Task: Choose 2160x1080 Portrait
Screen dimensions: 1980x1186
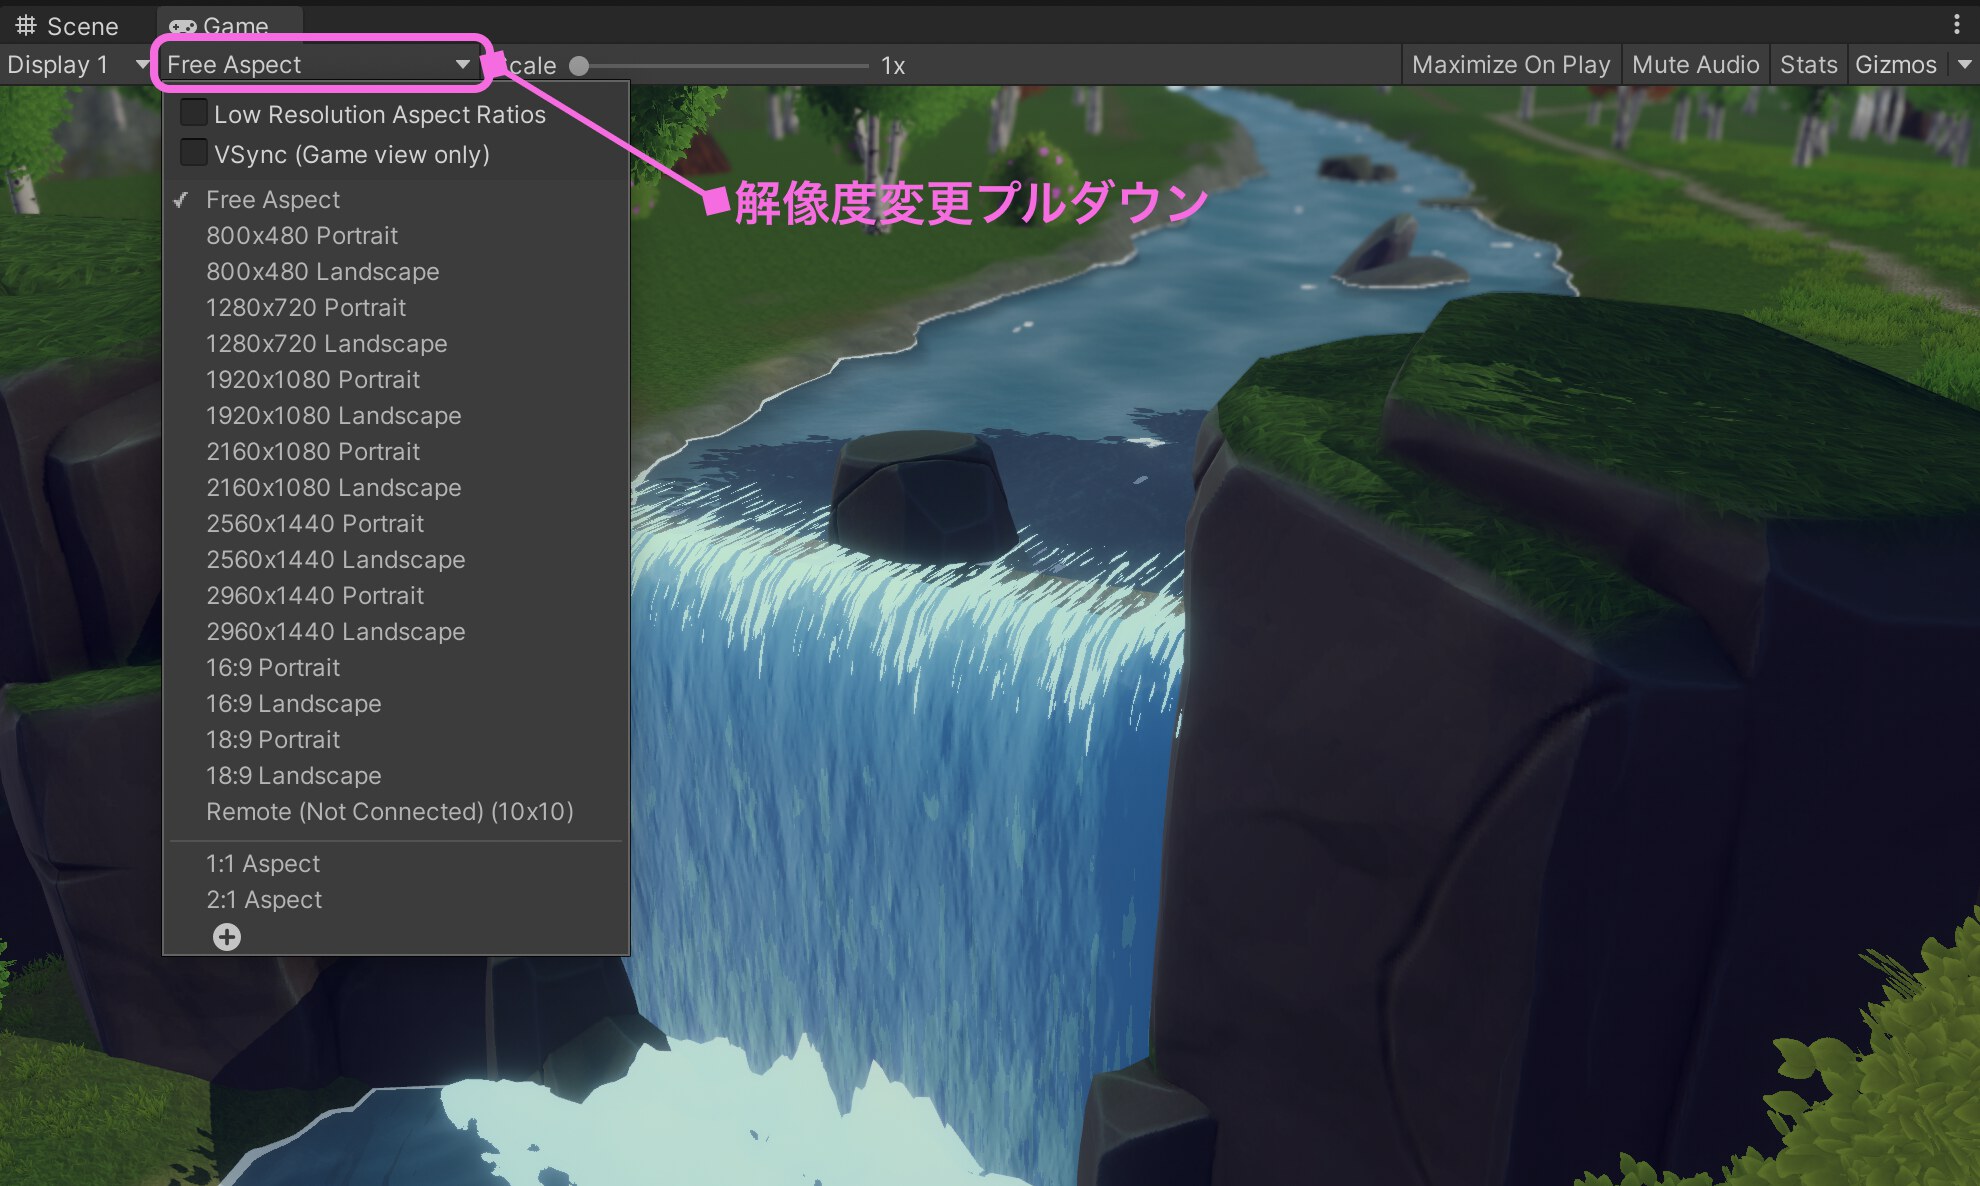Action: pyautogui.click(x=396, y=452)
